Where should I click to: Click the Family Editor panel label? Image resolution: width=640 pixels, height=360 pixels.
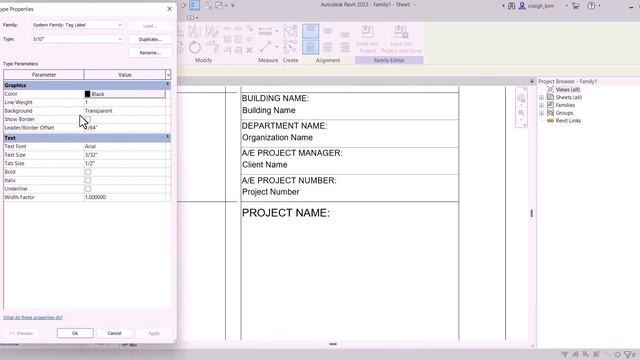389,60
